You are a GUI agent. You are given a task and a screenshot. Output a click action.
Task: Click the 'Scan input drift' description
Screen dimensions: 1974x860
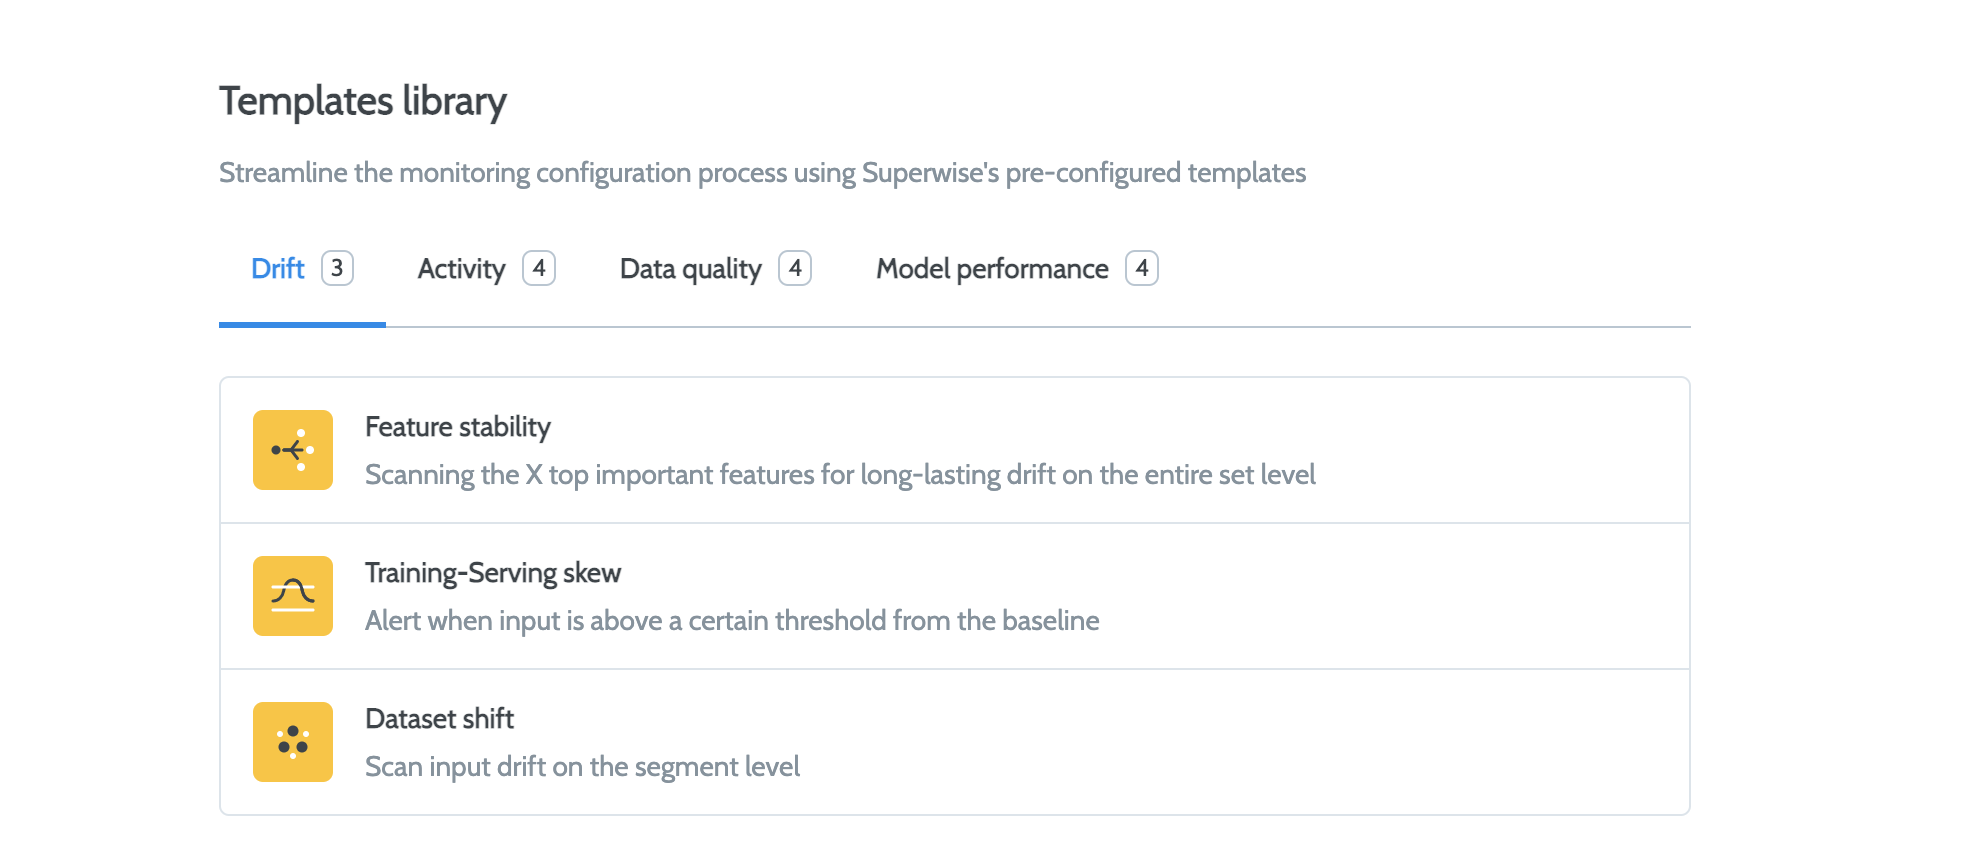pyautogui.click(x=582, y=767)
